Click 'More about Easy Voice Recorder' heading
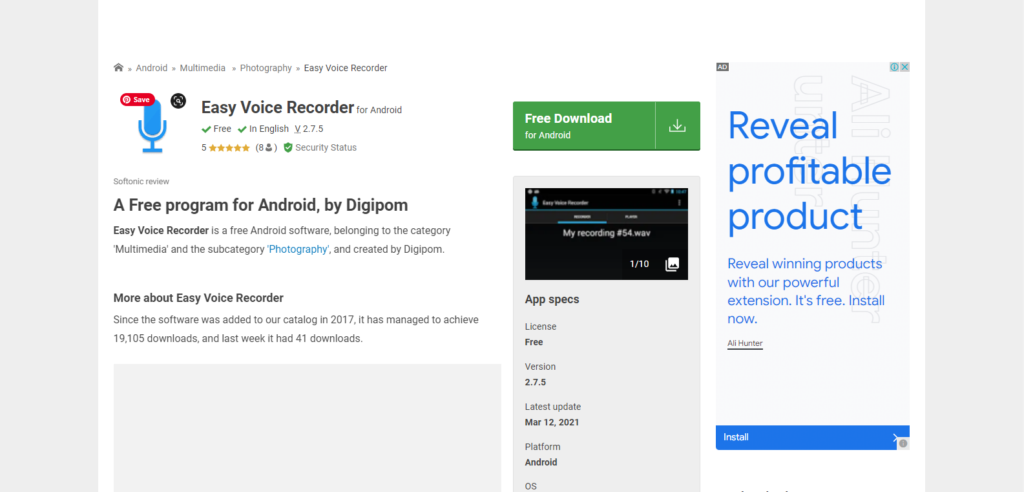The height and width of the screenshot is (492, 1024). (199, 298)
